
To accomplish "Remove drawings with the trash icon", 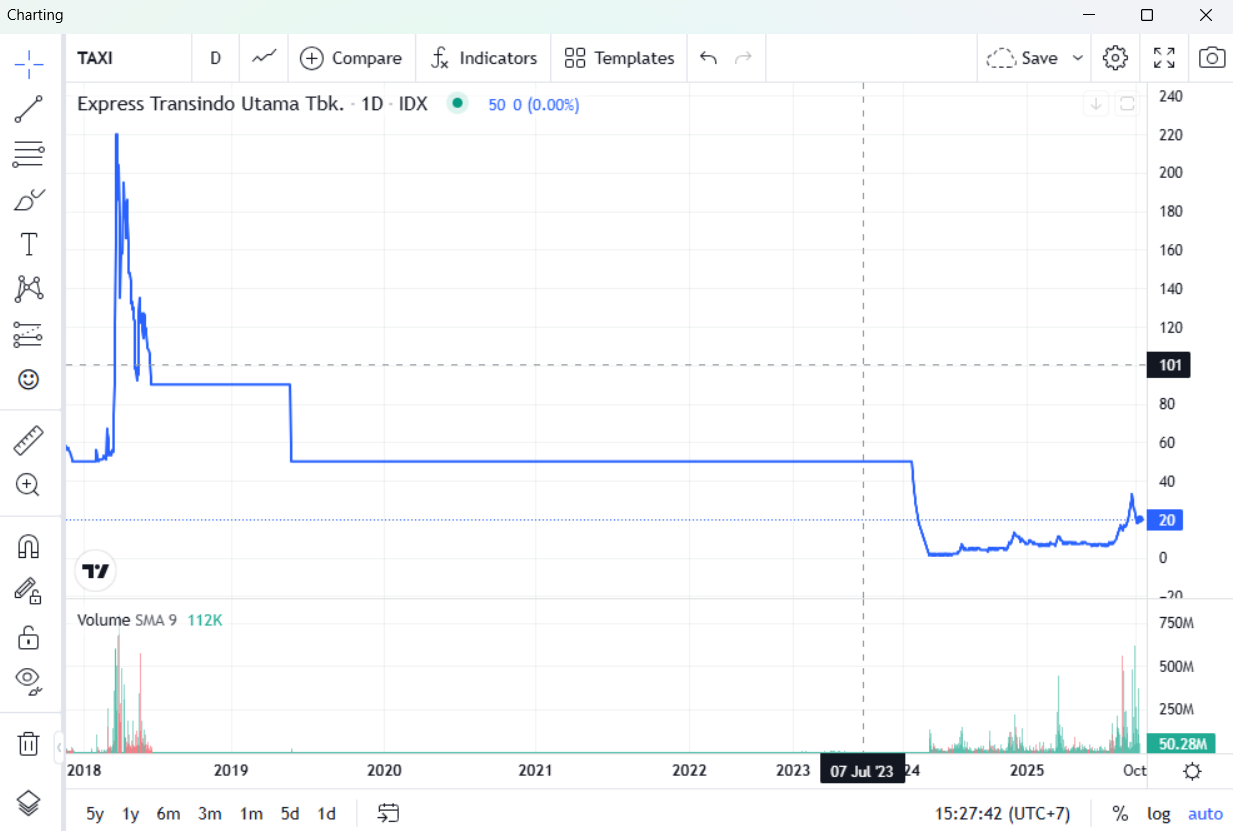I will click(x=29, y=743).
